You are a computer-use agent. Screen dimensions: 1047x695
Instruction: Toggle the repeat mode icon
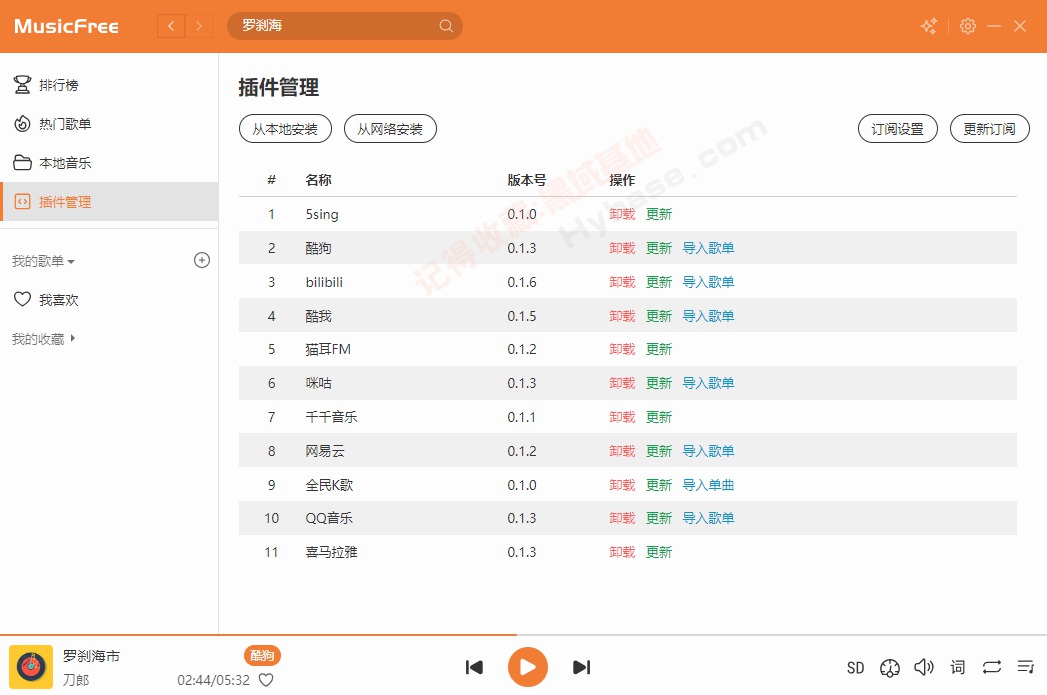992,667
